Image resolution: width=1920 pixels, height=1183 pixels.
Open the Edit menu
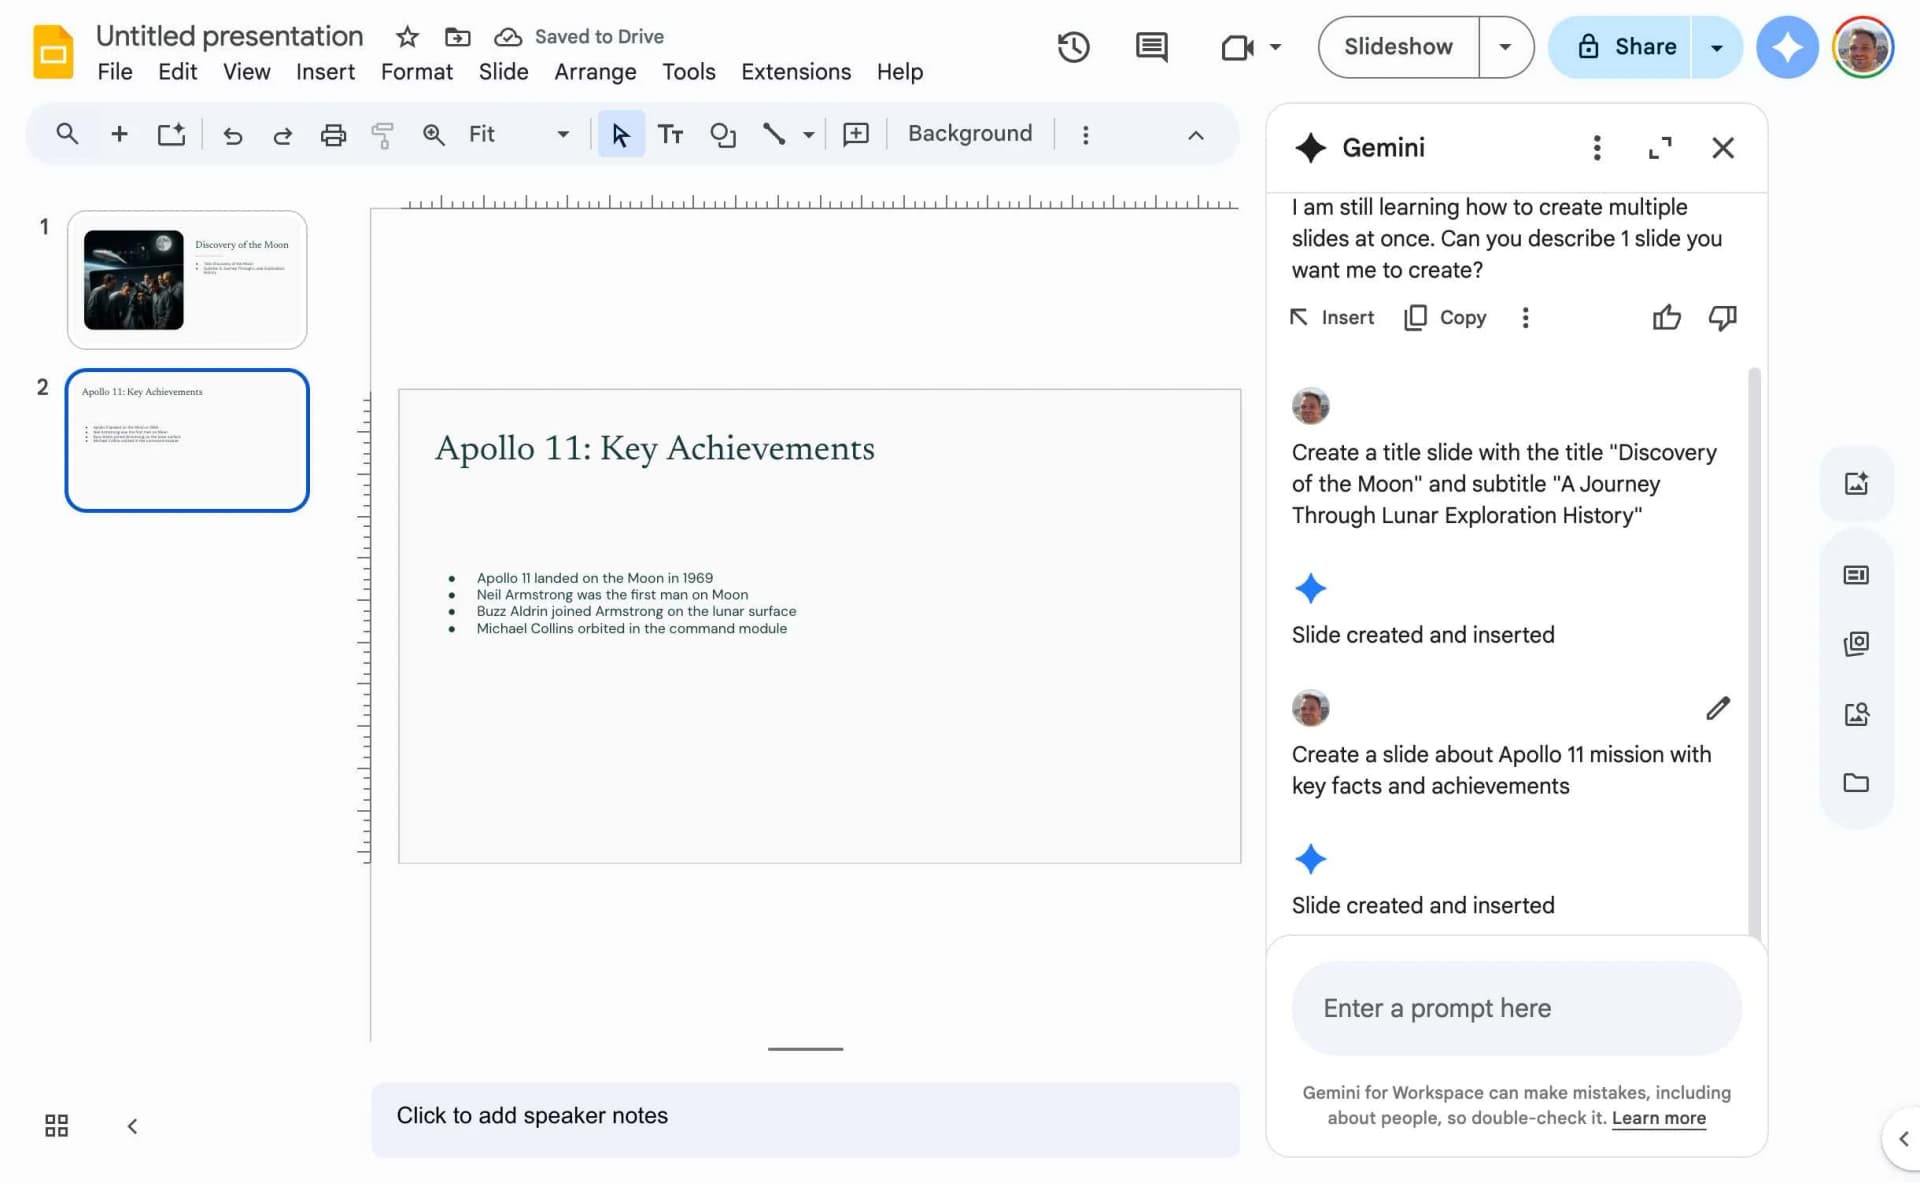click(177, 72)
